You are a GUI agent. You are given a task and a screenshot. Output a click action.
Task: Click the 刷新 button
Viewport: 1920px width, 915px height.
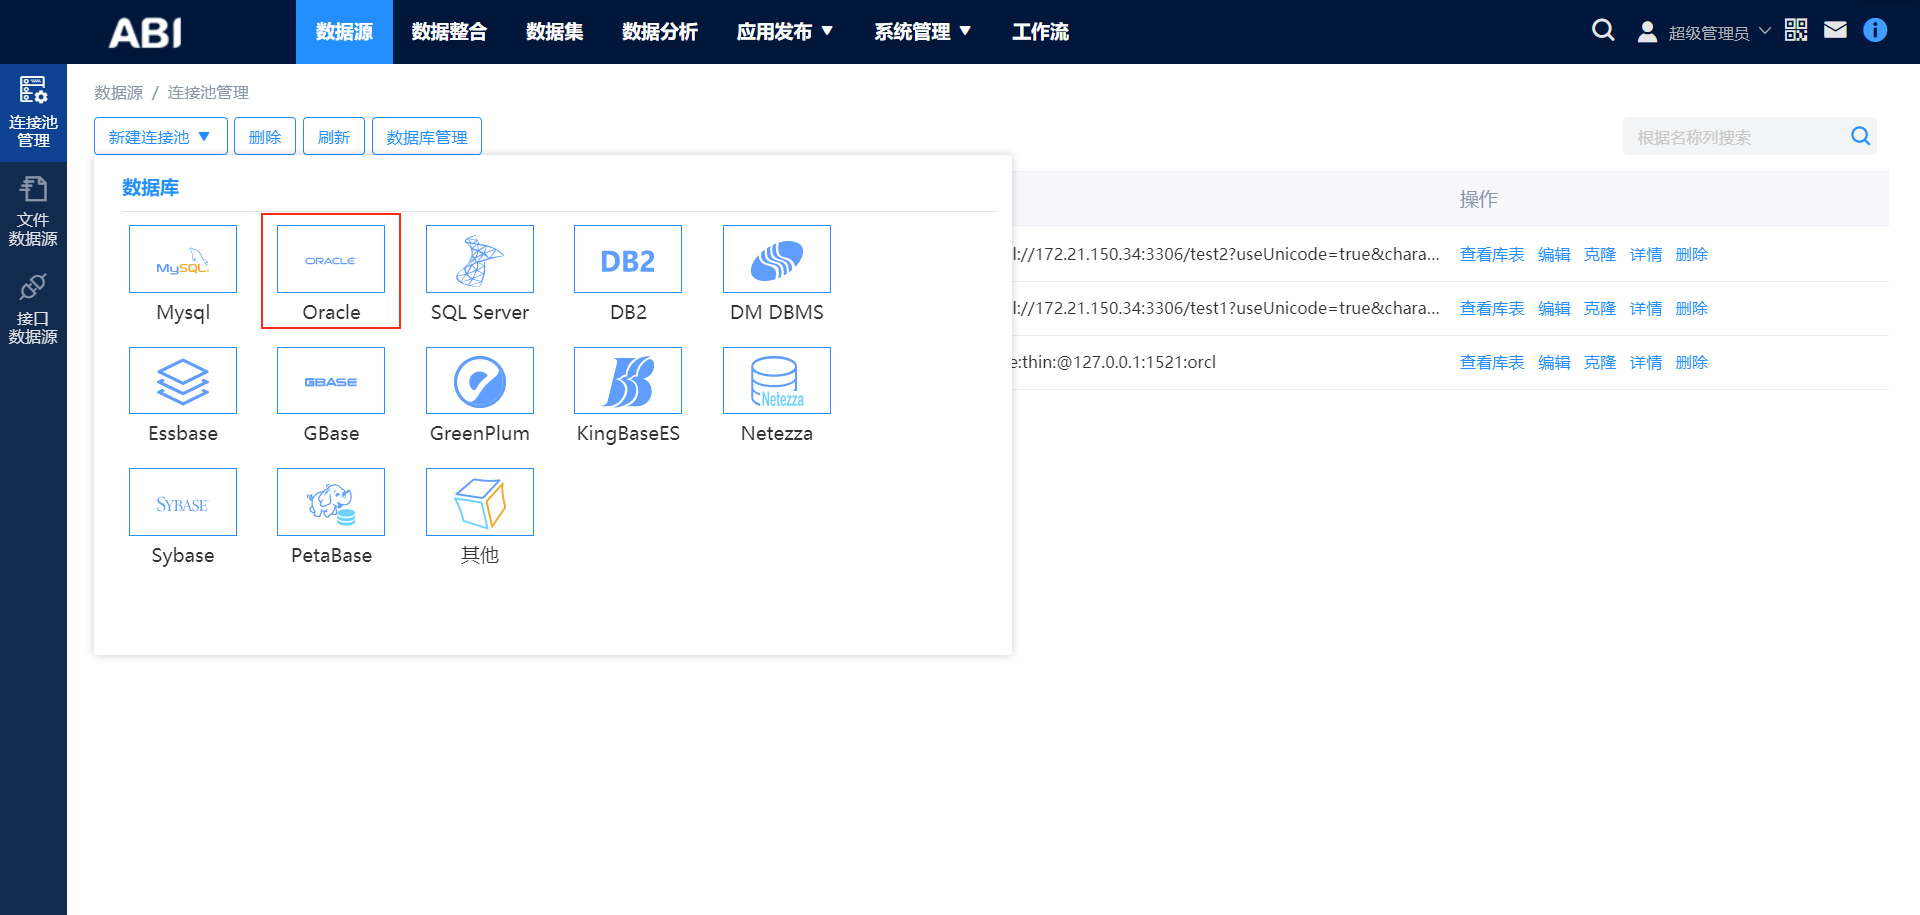click(334, 136)
